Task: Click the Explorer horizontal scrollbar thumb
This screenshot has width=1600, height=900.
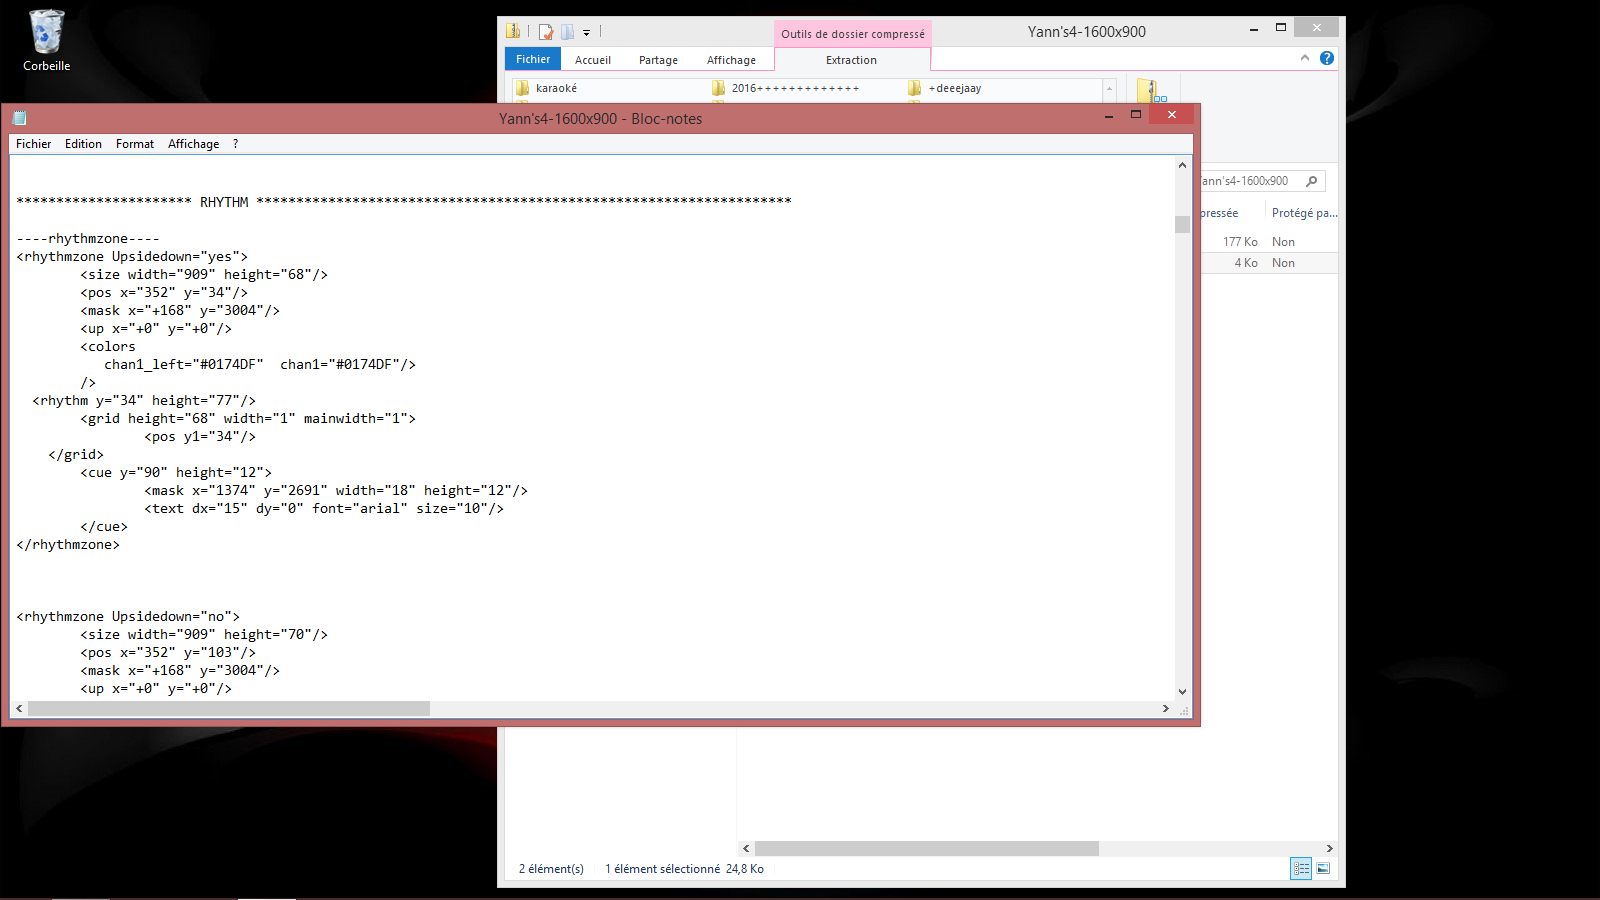Action: (x=927, y=848)
